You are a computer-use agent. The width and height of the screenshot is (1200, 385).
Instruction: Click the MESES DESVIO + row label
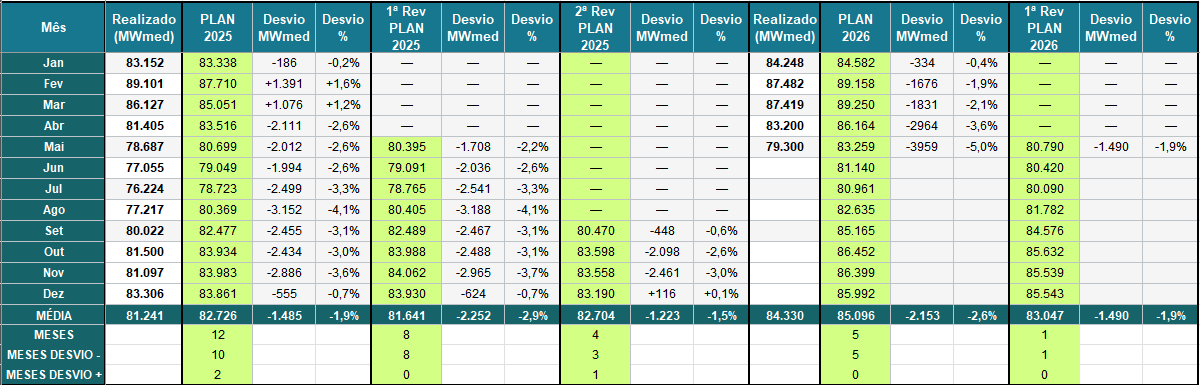tap(54, 375)
